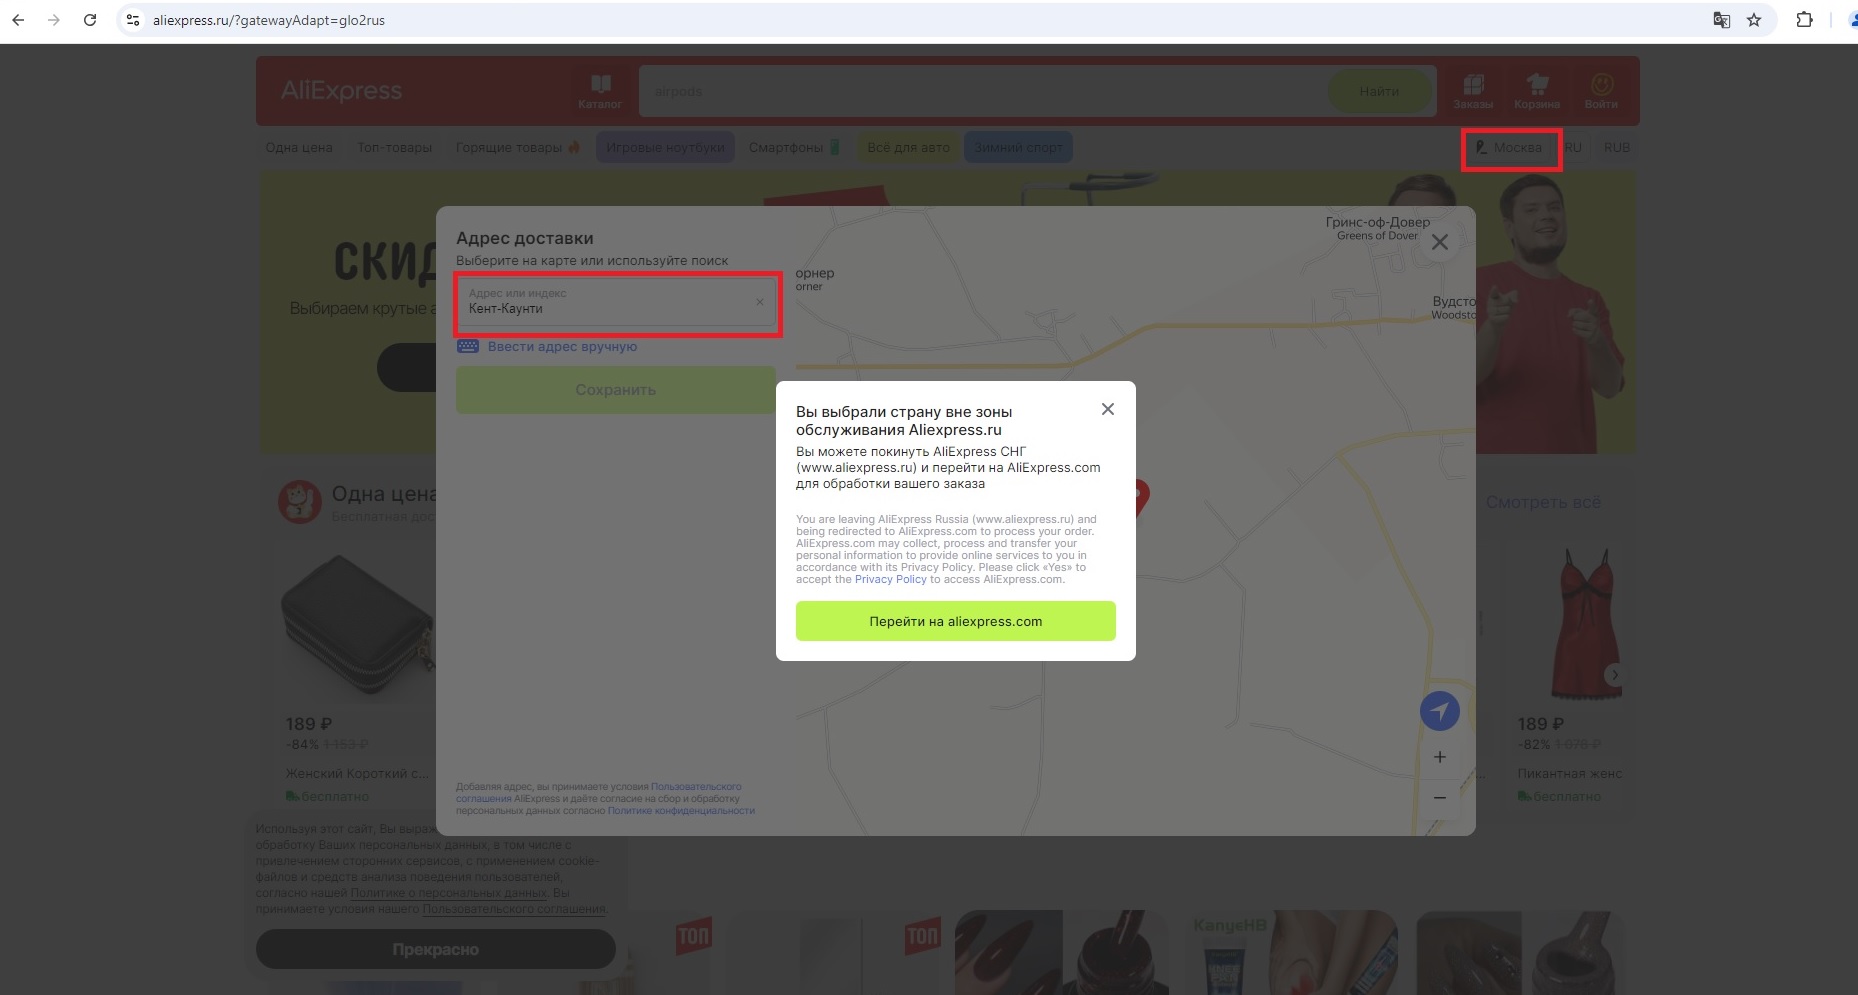
Task: Open the Заказы orders icon
Action: click(1473, 91)
